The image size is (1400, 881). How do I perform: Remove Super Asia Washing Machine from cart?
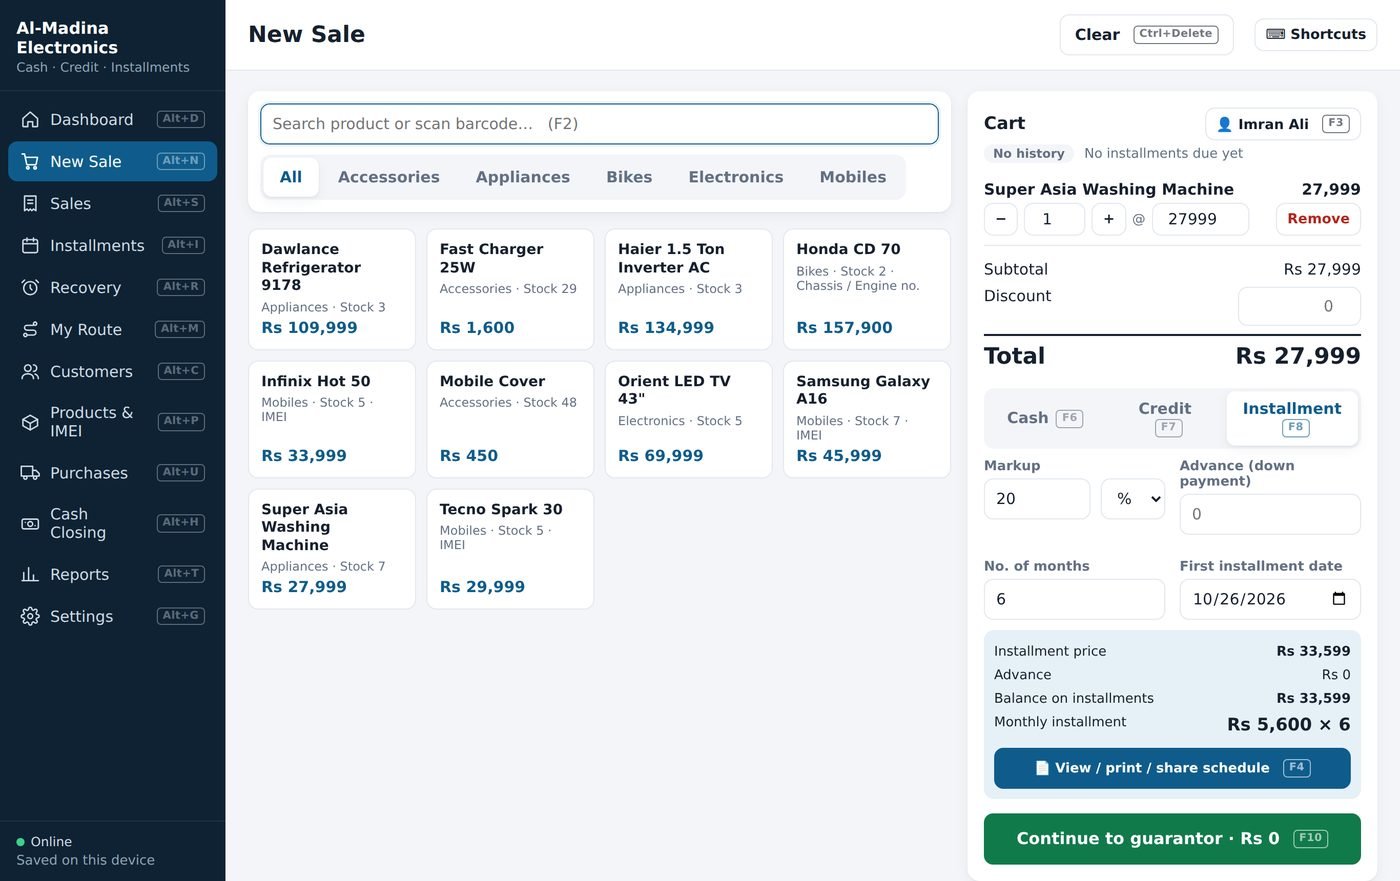[1318, 219]
